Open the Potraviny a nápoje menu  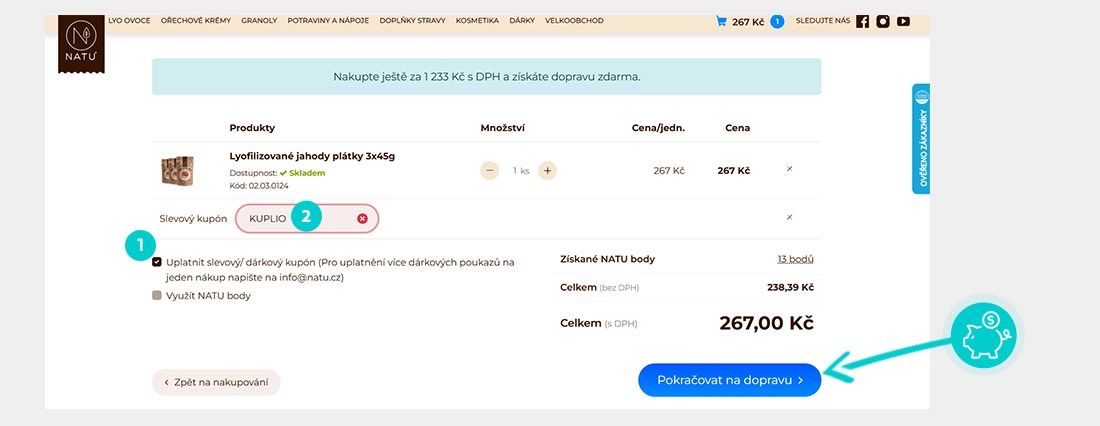coord(328,21)
